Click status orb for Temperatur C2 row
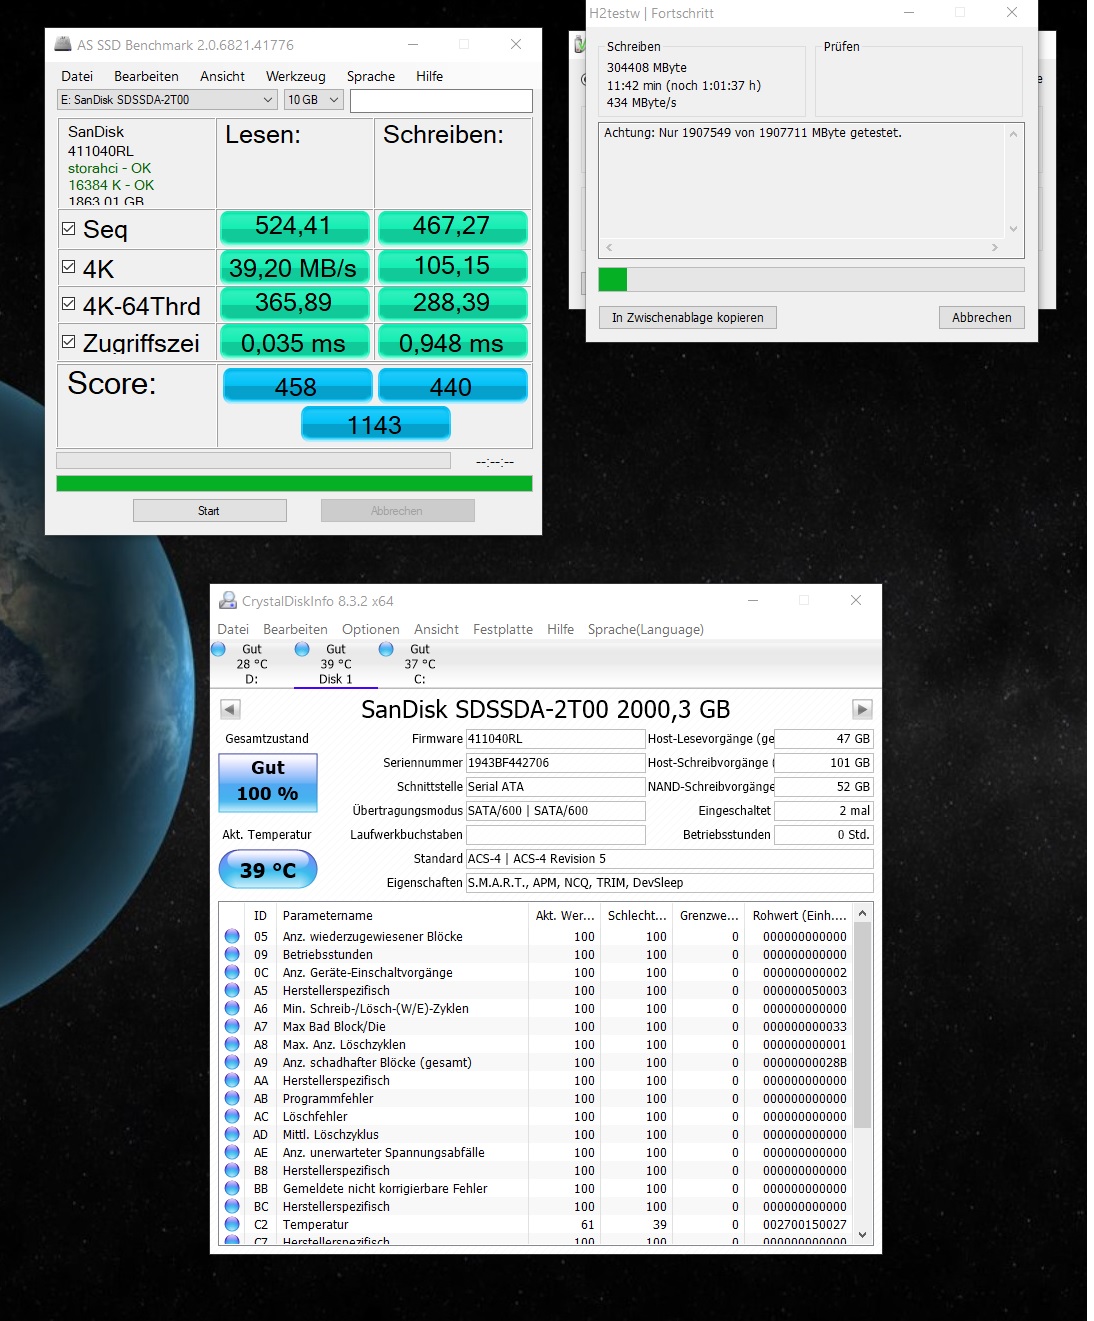Viewport: 1094px width, 1321px height. pyautogui.click(x=232, y=1224)
